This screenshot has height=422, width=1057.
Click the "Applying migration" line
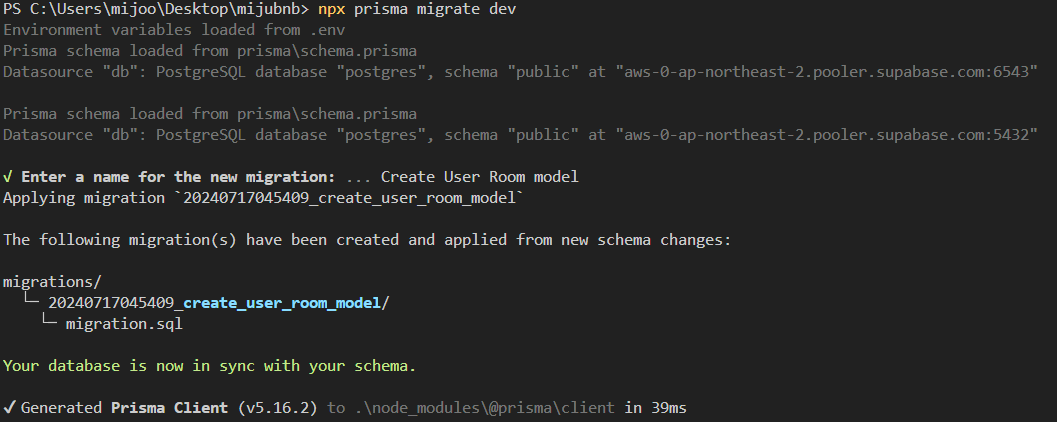point(264,198)
